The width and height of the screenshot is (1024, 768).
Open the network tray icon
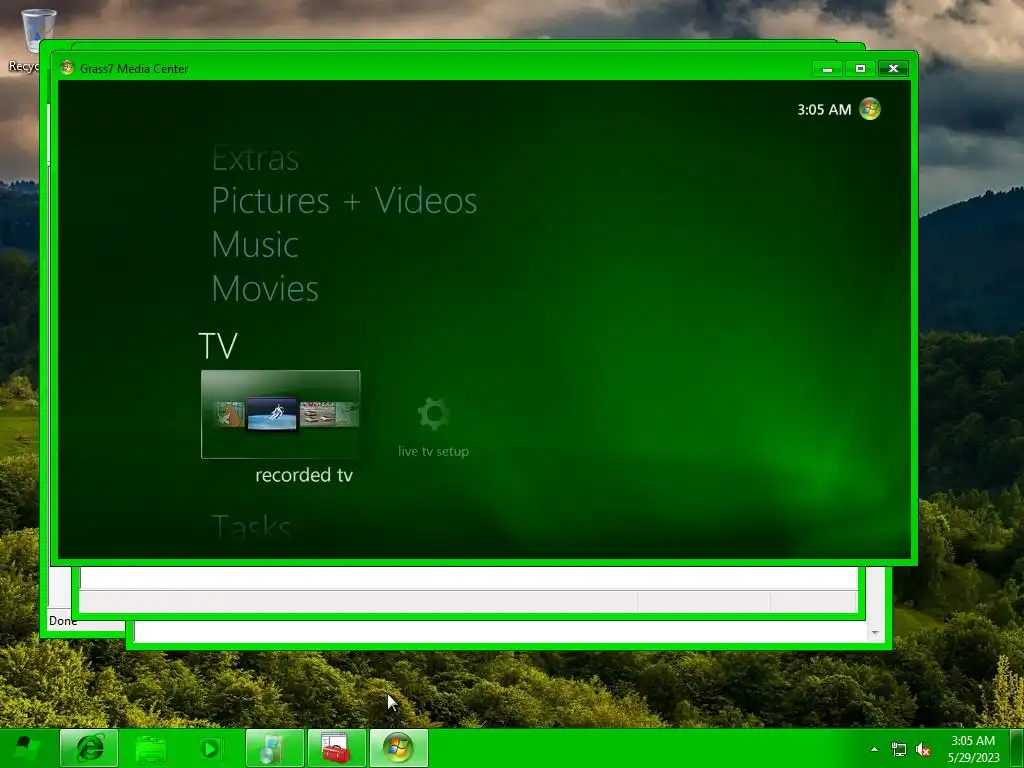[899, 750]
